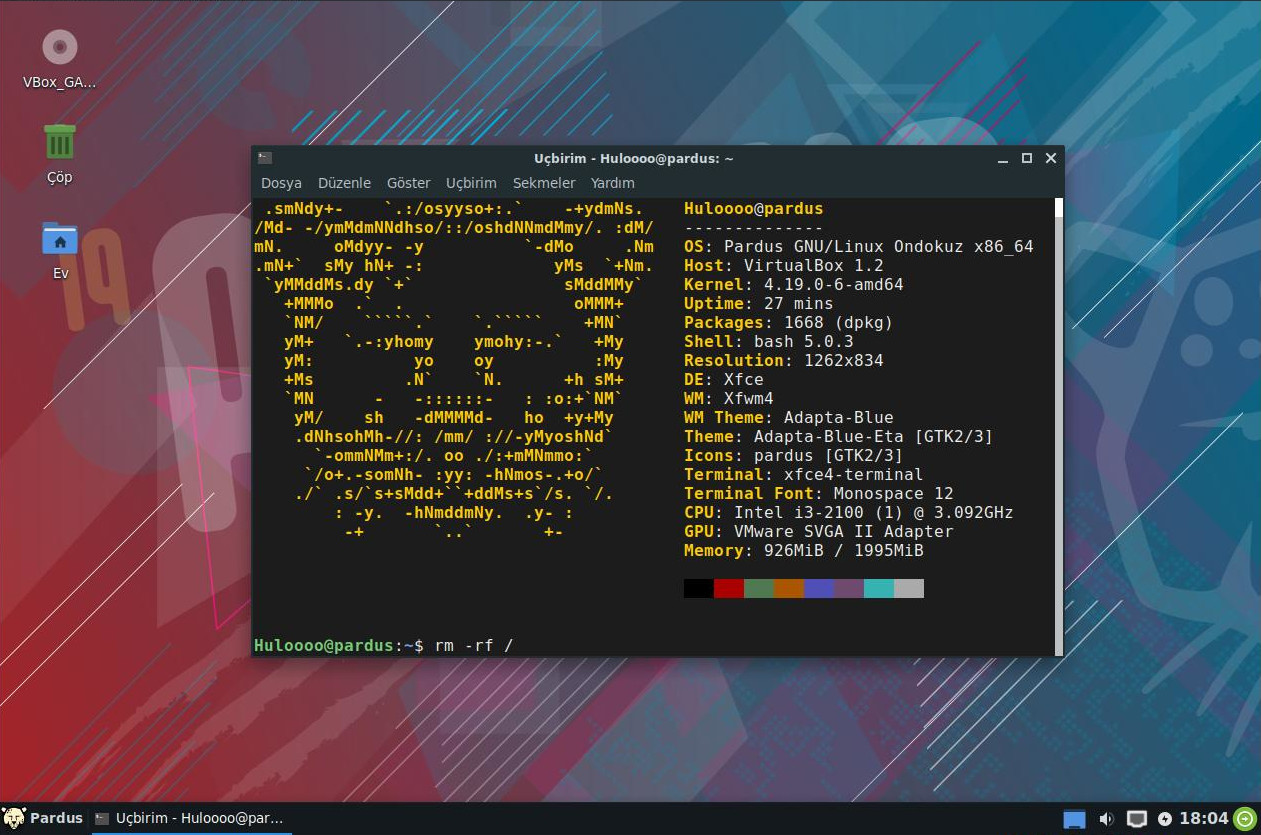Click the 'Uptime: 27 mins' line
1261x835 pixels.
pyautogui.click(x=759, y=304)
